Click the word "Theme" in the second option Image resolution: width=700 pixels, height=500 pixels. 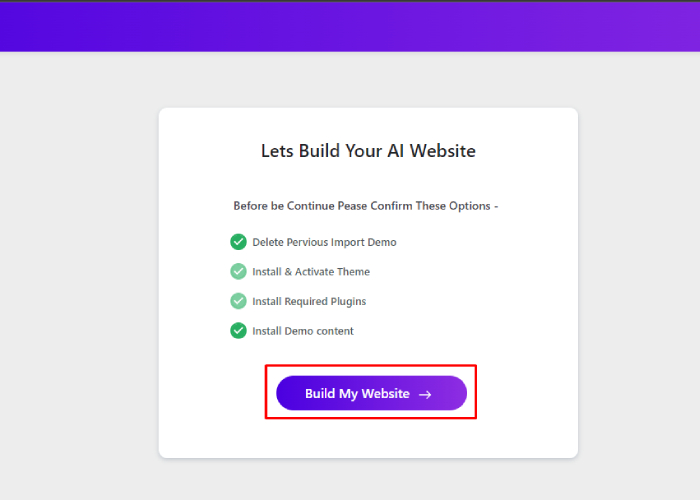354,272
